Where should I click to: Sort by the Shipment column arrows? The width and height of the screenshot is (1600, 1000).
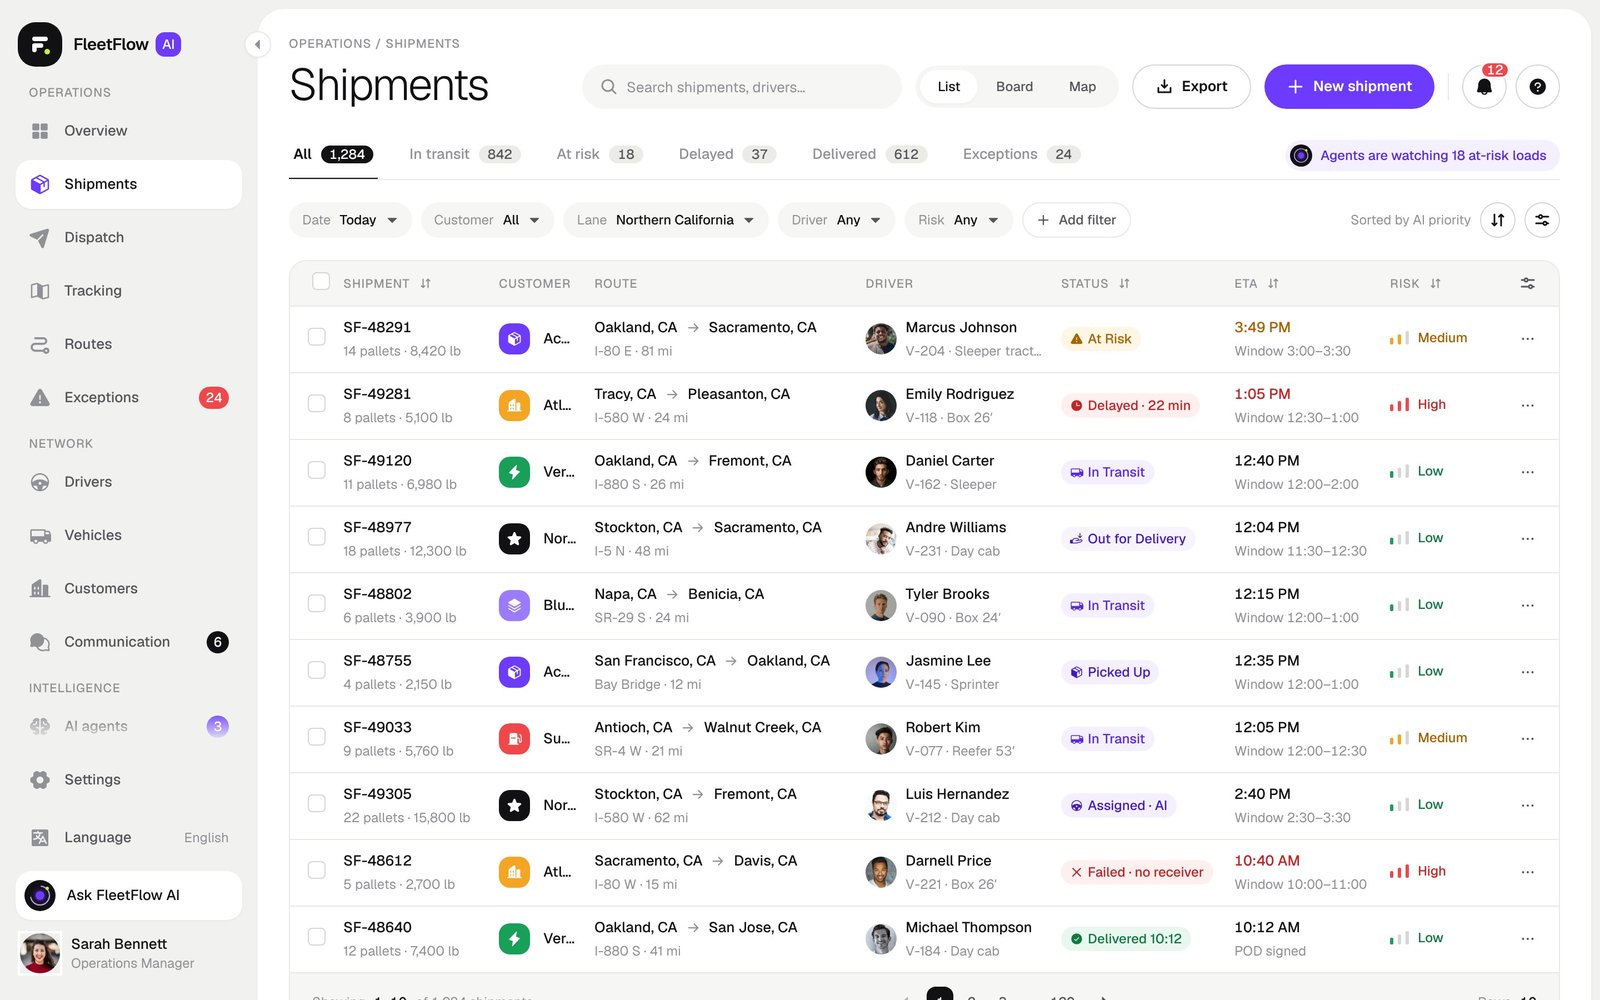(x=426, y=284)
